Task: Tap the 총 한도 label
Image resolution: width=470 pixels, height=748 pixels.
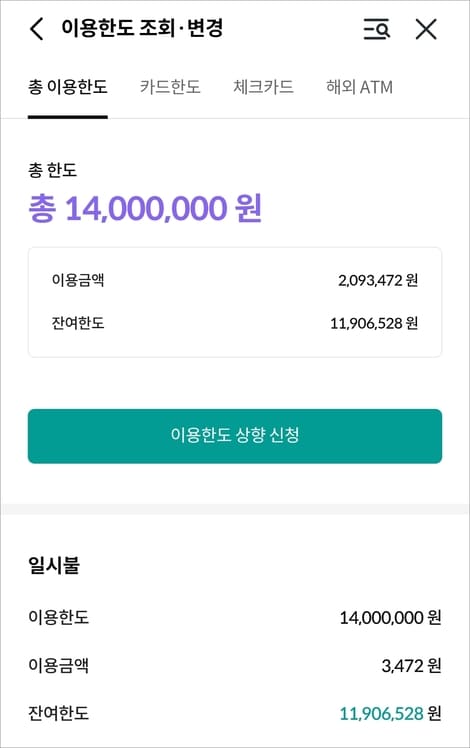Action: pos(52,170)
